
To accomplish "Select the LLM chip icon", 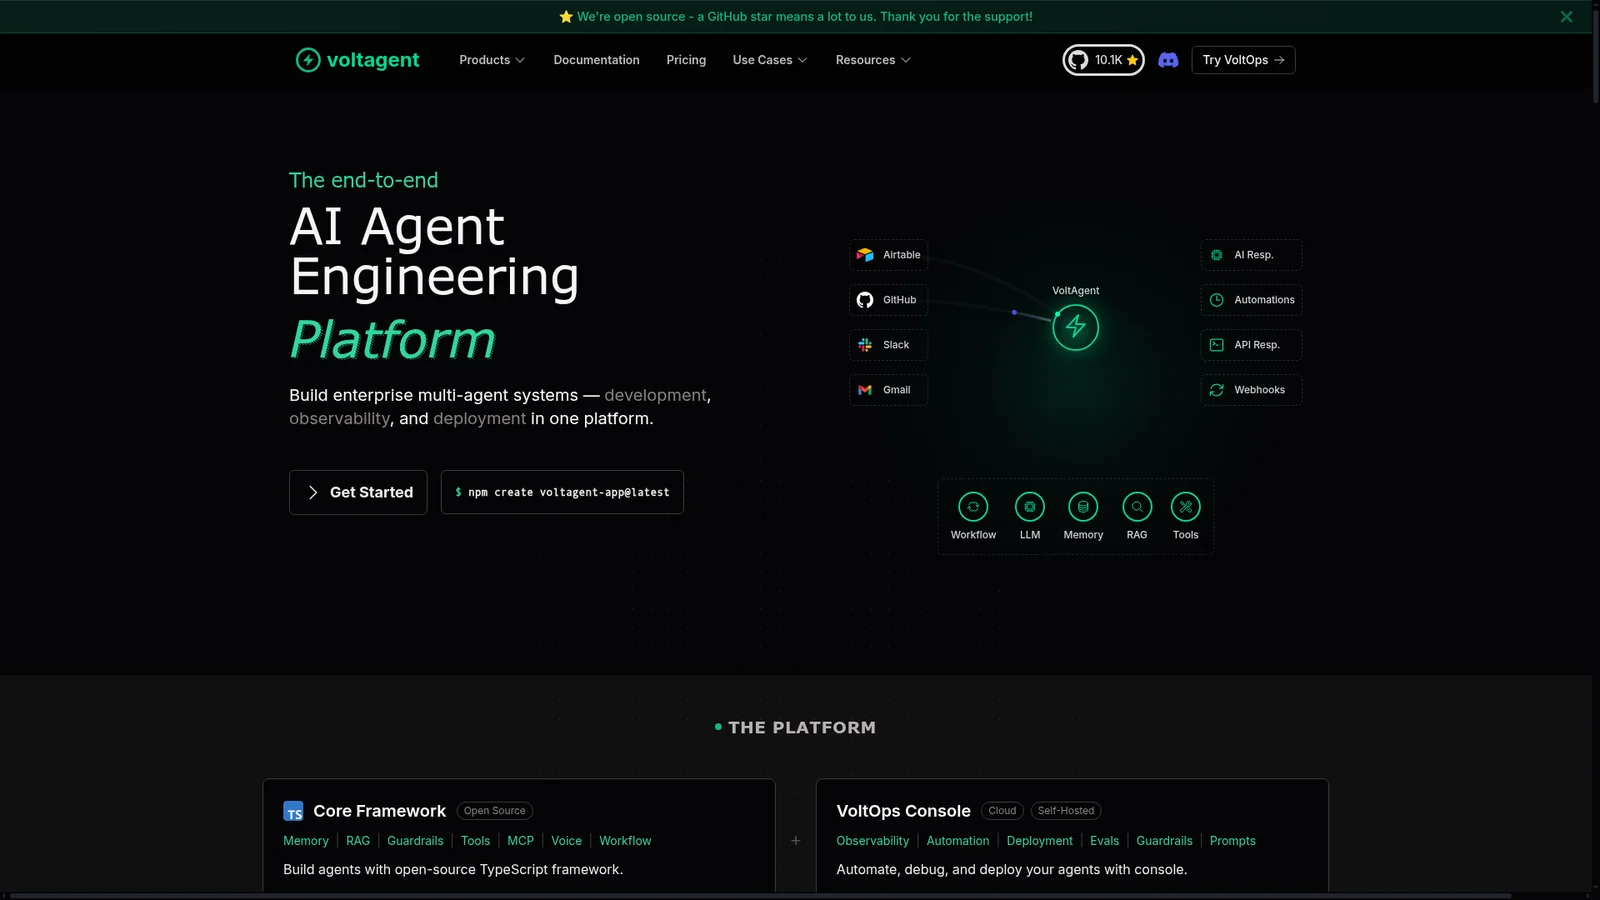I will coord(1030,507).
